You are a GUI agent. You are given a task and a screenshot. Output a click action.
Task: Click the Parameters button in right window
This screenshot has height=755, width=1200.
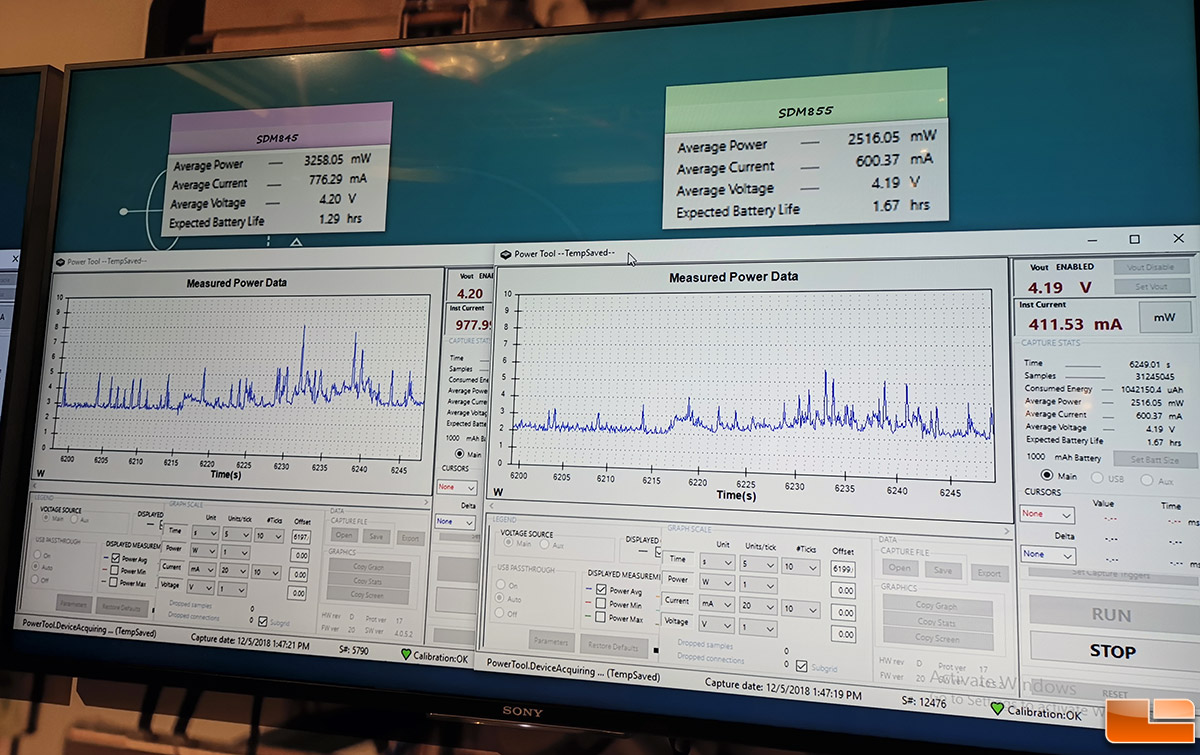tap(552, 641)
